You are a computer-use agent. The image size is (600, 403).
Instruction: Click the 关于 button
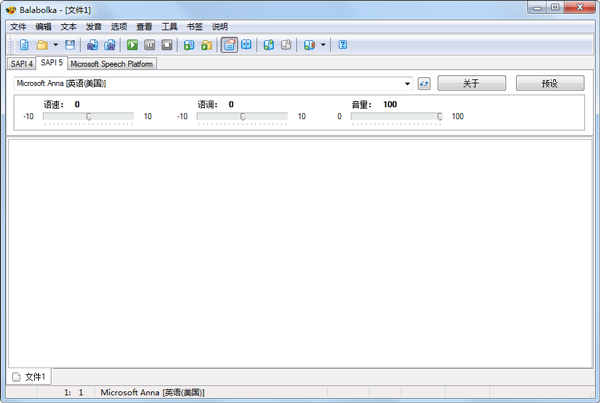tap(471, 84)
